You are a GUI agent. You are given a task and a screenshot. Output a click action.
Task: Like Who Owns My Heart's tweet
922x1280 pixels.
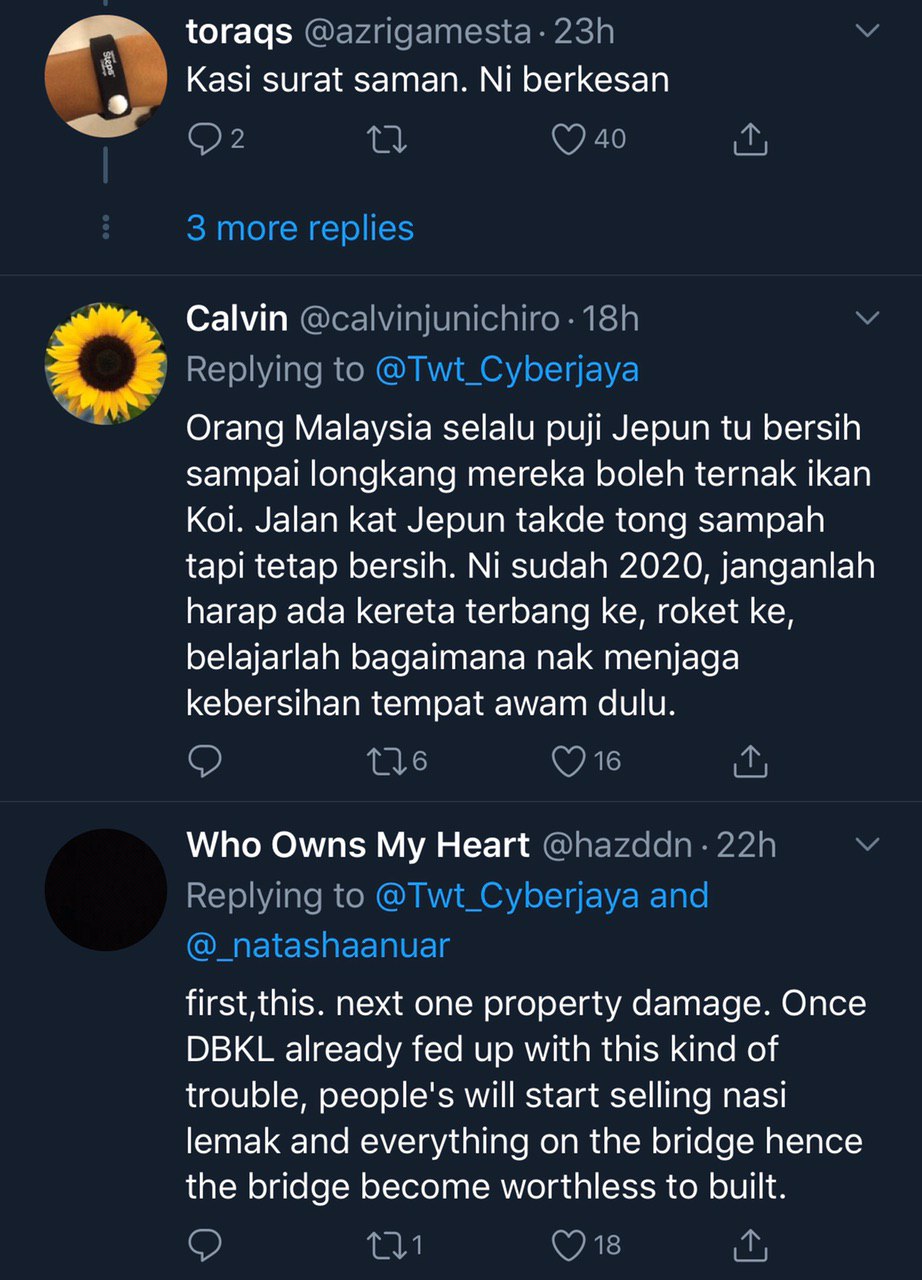tap(569, 1245)
